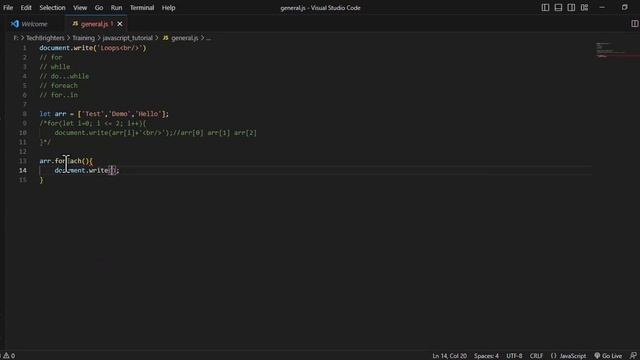
Task: Toggle panel layout icon
Action: tap(558, 7)
